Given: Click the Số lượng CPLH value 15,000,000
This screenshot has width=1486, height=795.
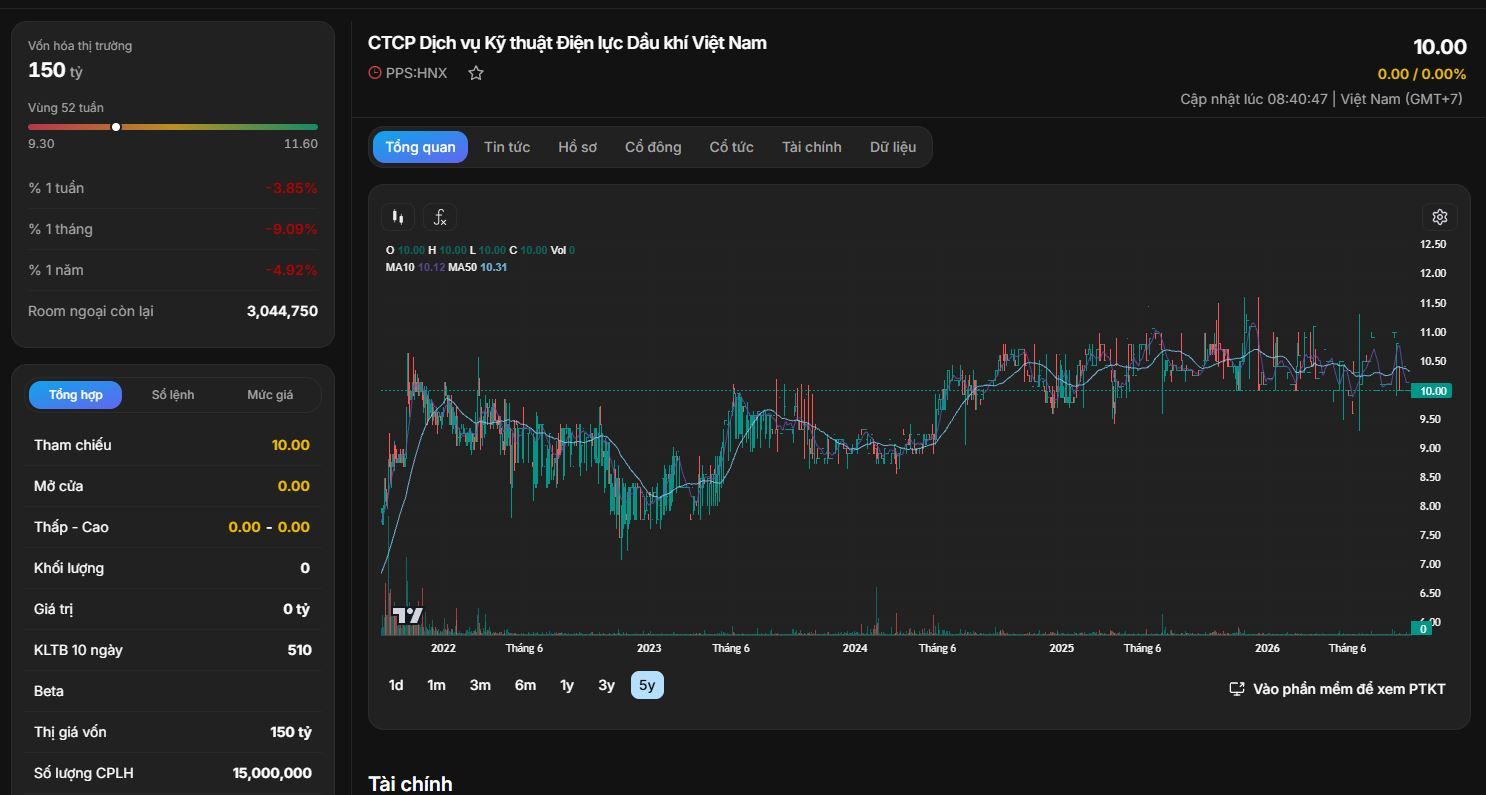Looking at the screenshot, I should (272, 773).
